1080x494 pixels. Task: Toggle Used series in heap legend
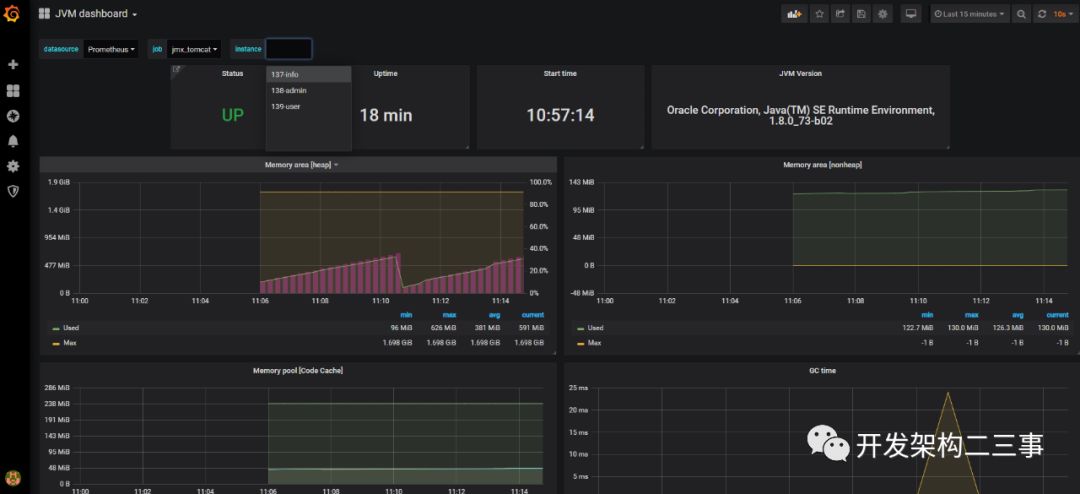pyautogui.click(x=70, y=328)
